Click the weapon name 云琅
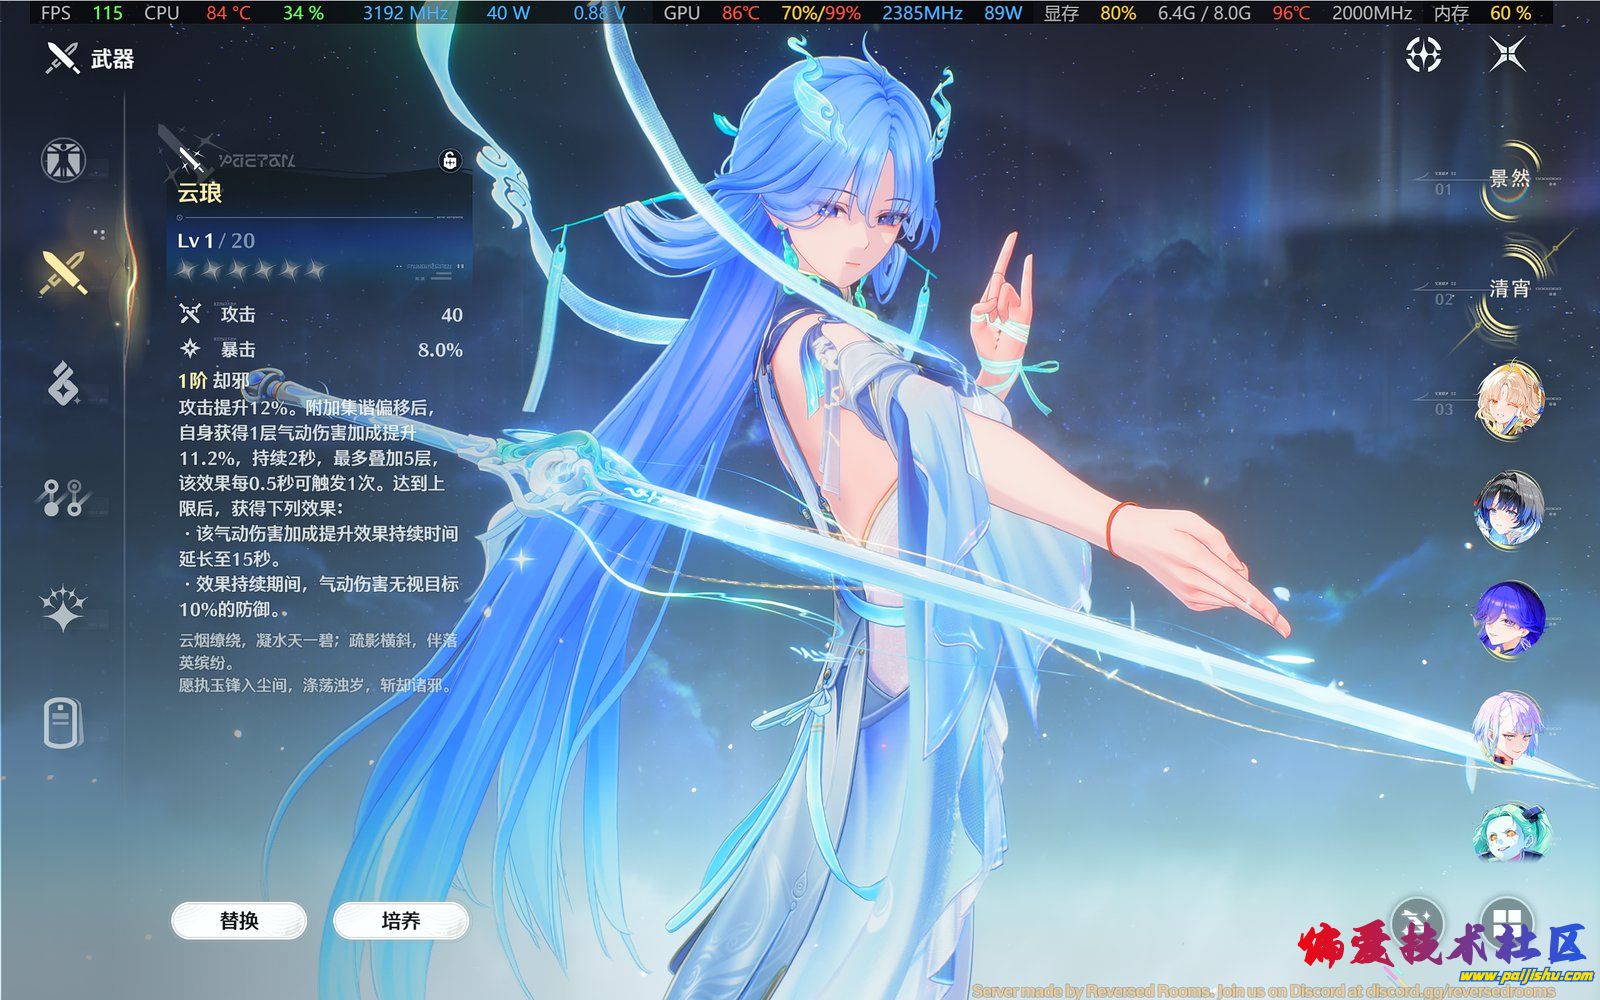This screenshot has height=1000, width=1600. click(x=200, y=193)
